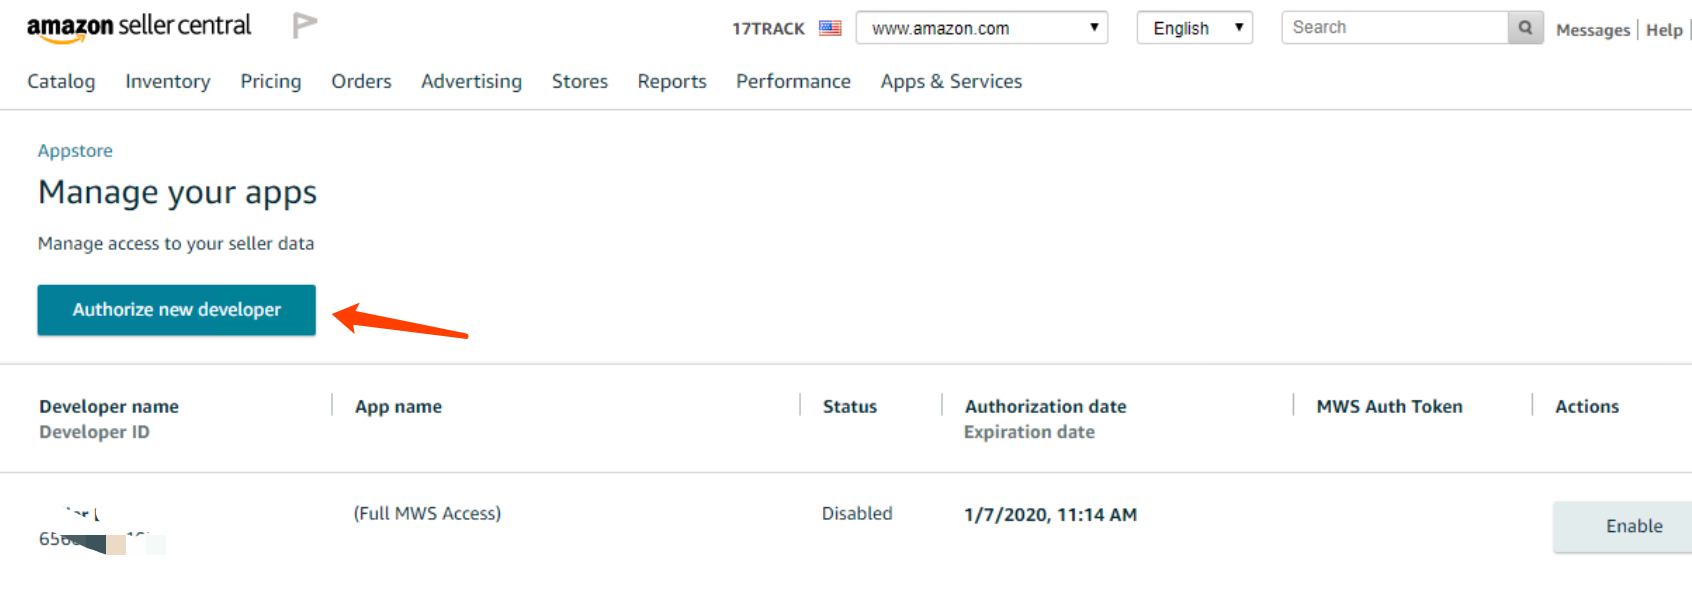Open the Stores menu
Viewport: 1692px width, 589px height.
[580, 81]
